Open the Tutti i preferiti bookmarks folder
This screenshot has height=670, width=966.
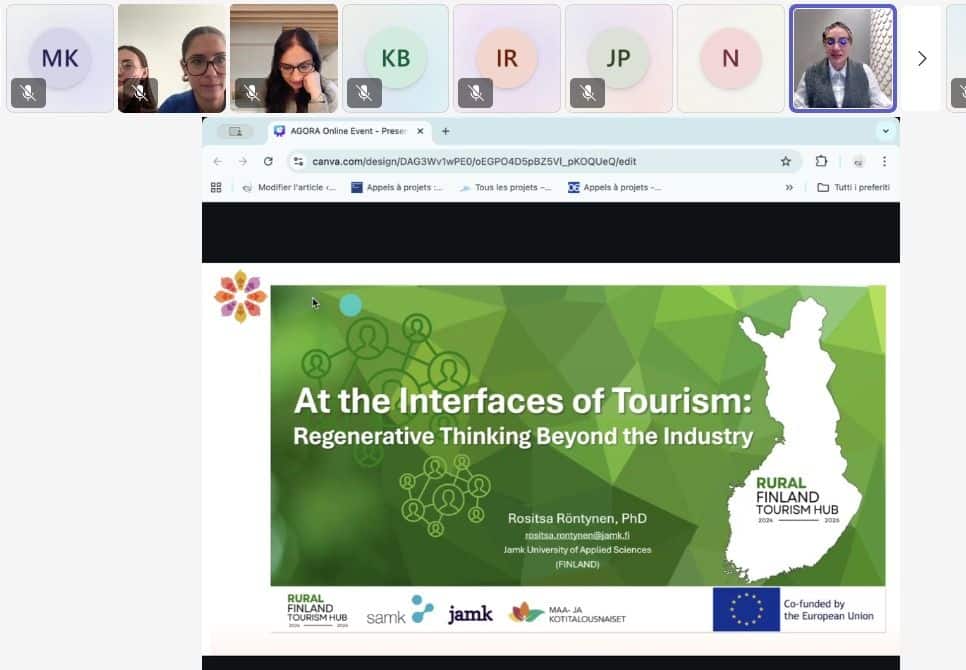[852, 187]
